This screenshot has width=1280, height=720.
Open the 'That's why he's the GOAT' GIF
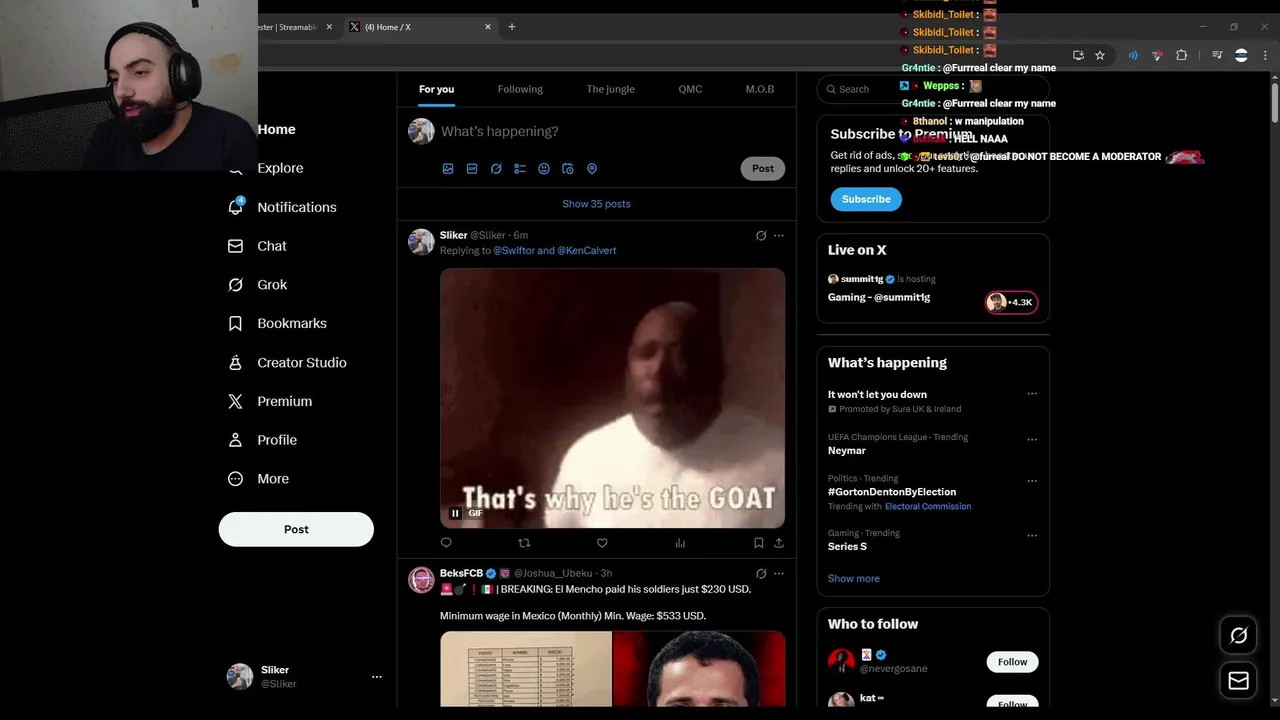coord(612,398)
